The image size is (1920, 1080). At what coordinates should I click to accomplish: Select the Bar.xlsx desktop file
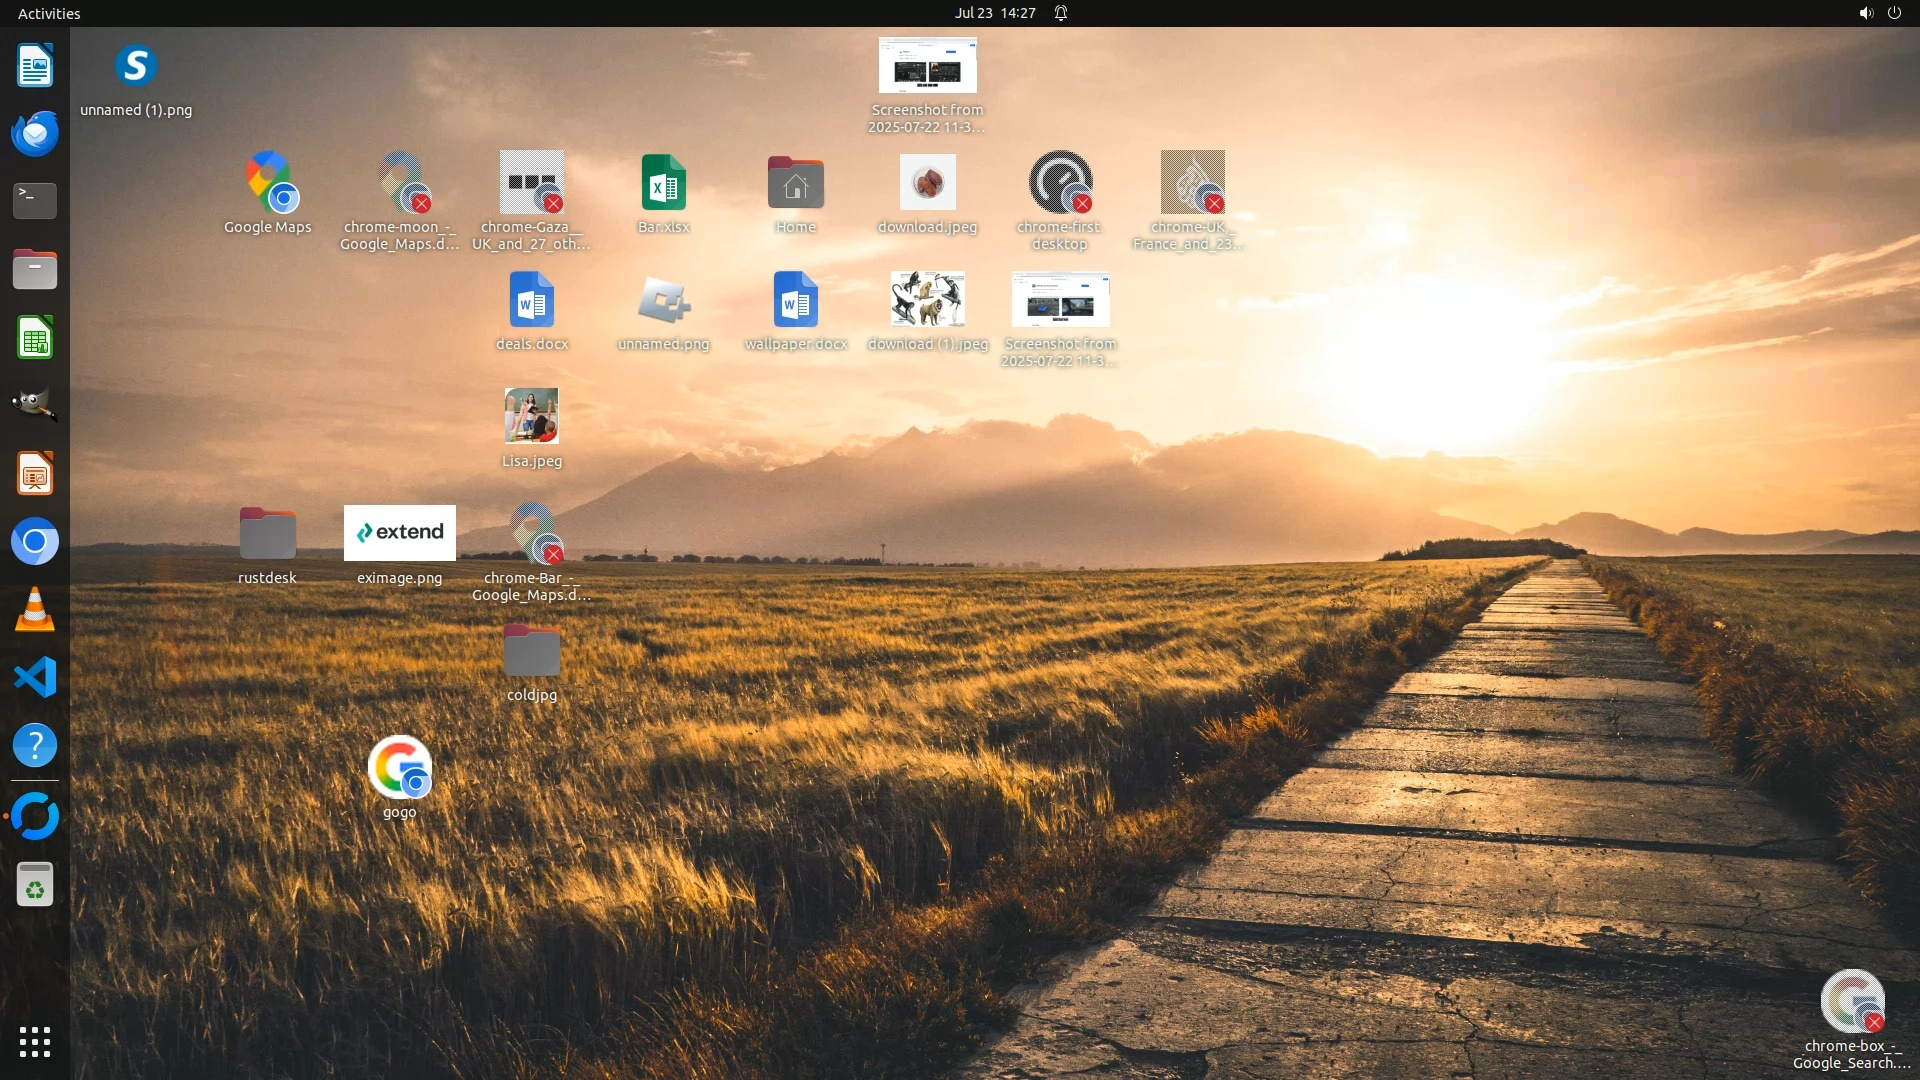(664, 185)
